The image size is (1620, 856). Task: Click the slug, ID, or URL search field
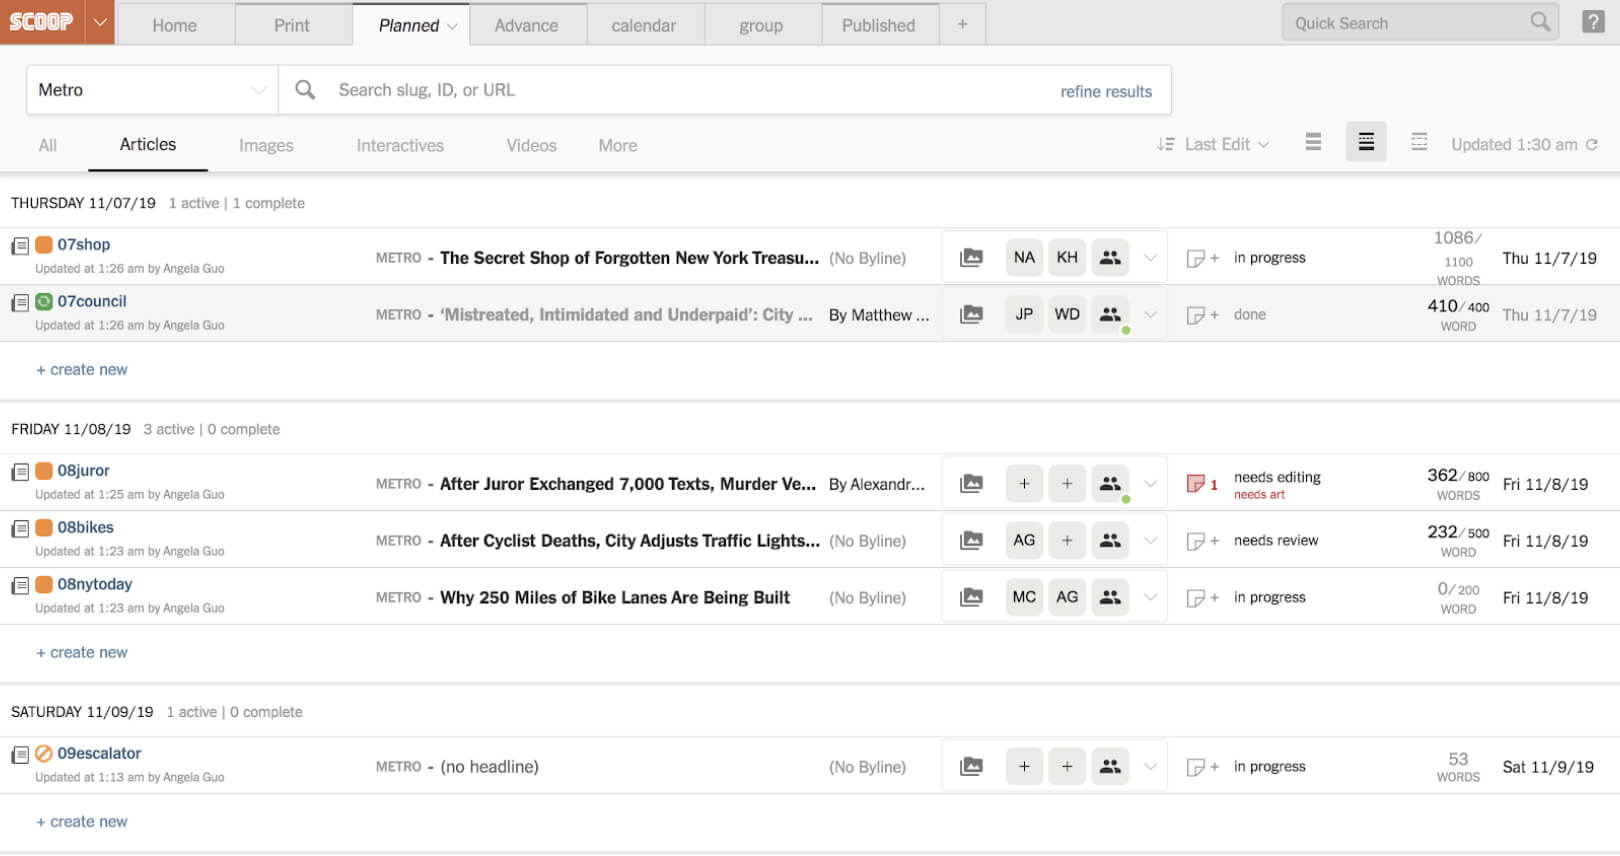click(680, 90)
